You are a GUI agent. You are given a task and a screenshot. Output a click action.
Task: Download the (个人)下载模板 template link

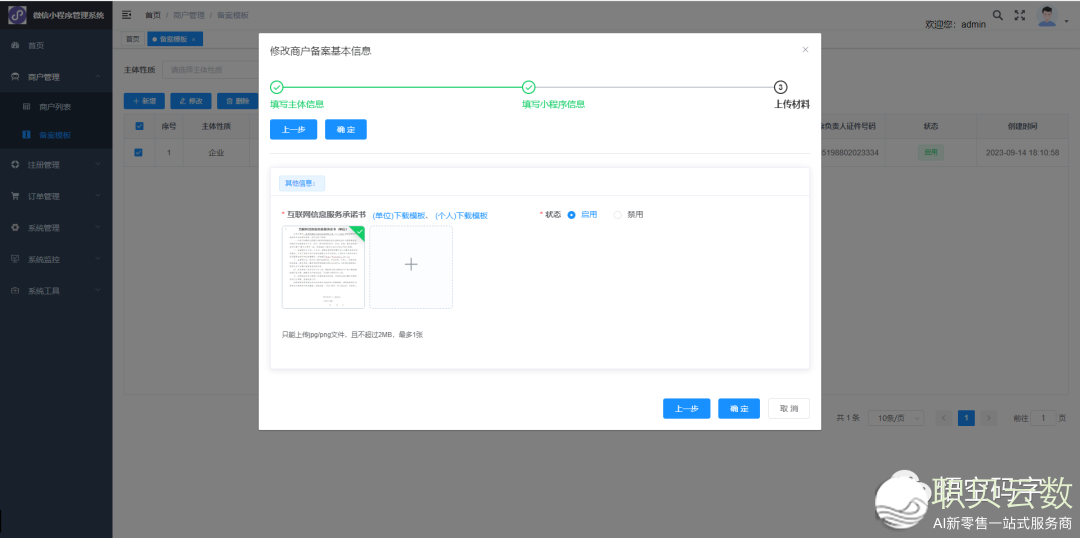tap(461, 216)
